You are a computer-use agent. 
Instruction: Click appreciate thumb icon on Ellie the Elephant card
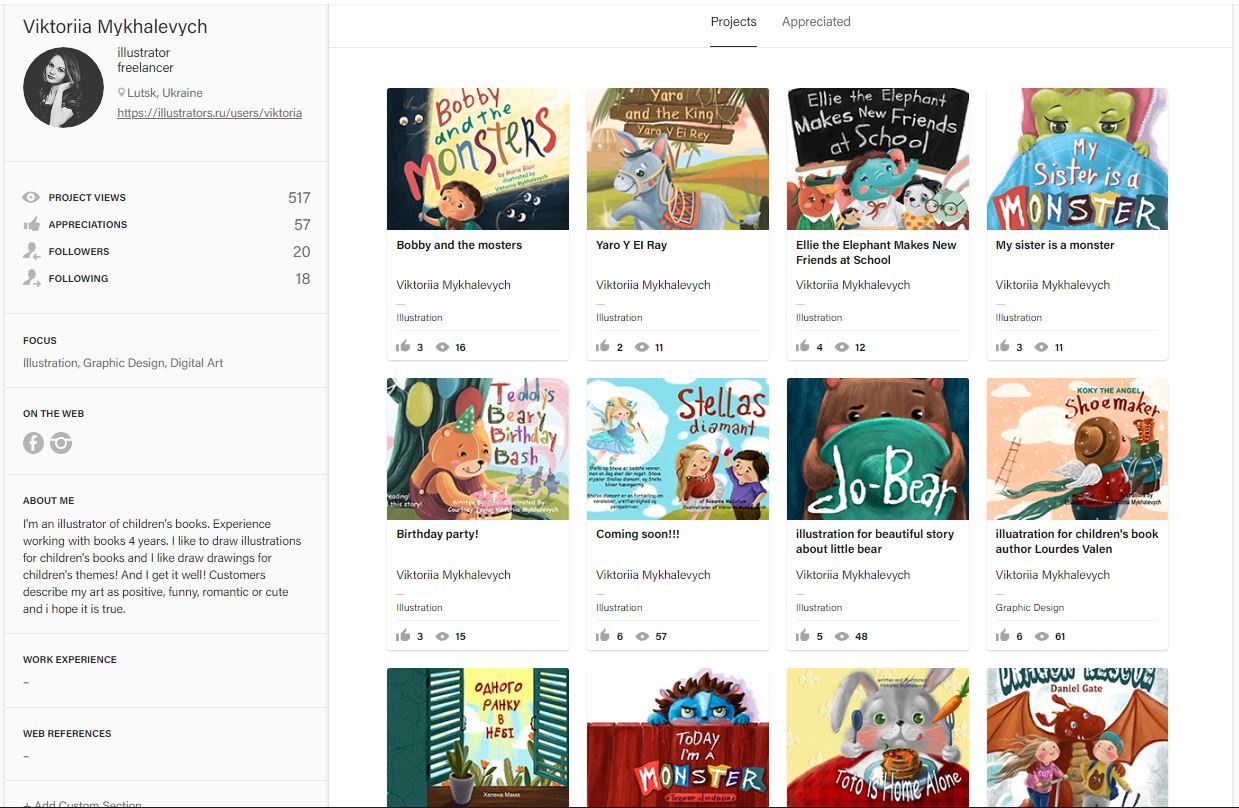804,347
